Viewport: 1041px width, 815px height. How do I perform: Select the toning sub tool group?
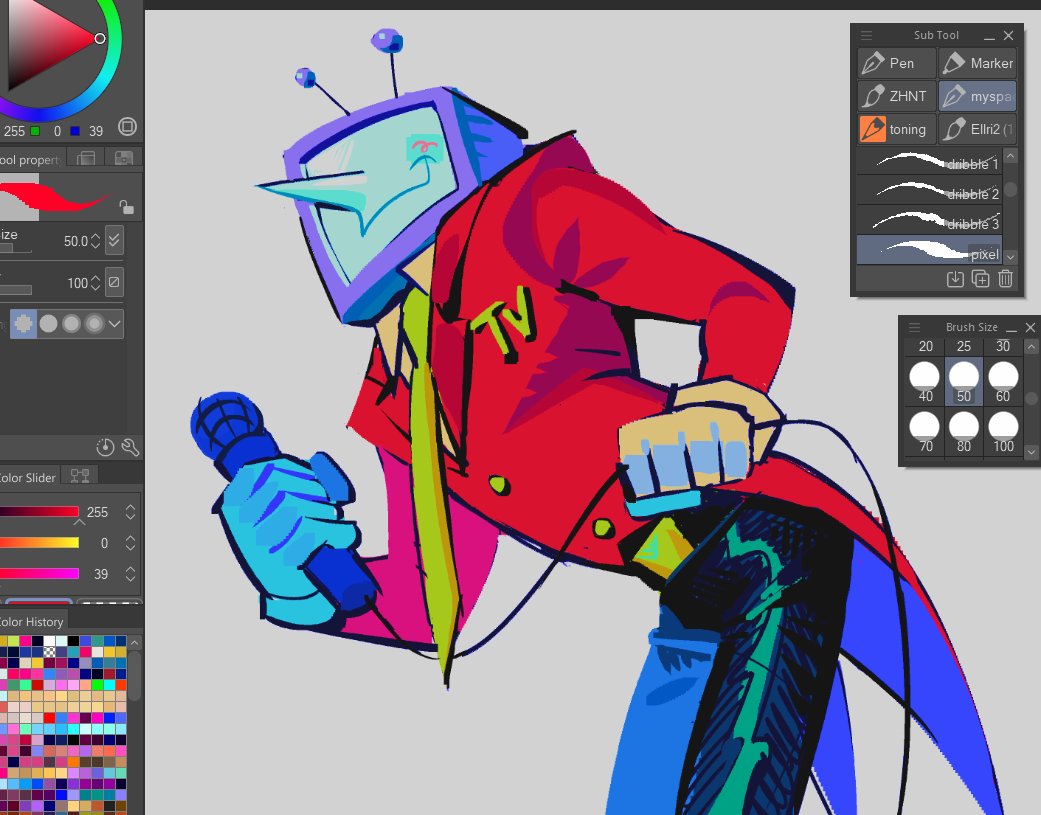point(896,129)
